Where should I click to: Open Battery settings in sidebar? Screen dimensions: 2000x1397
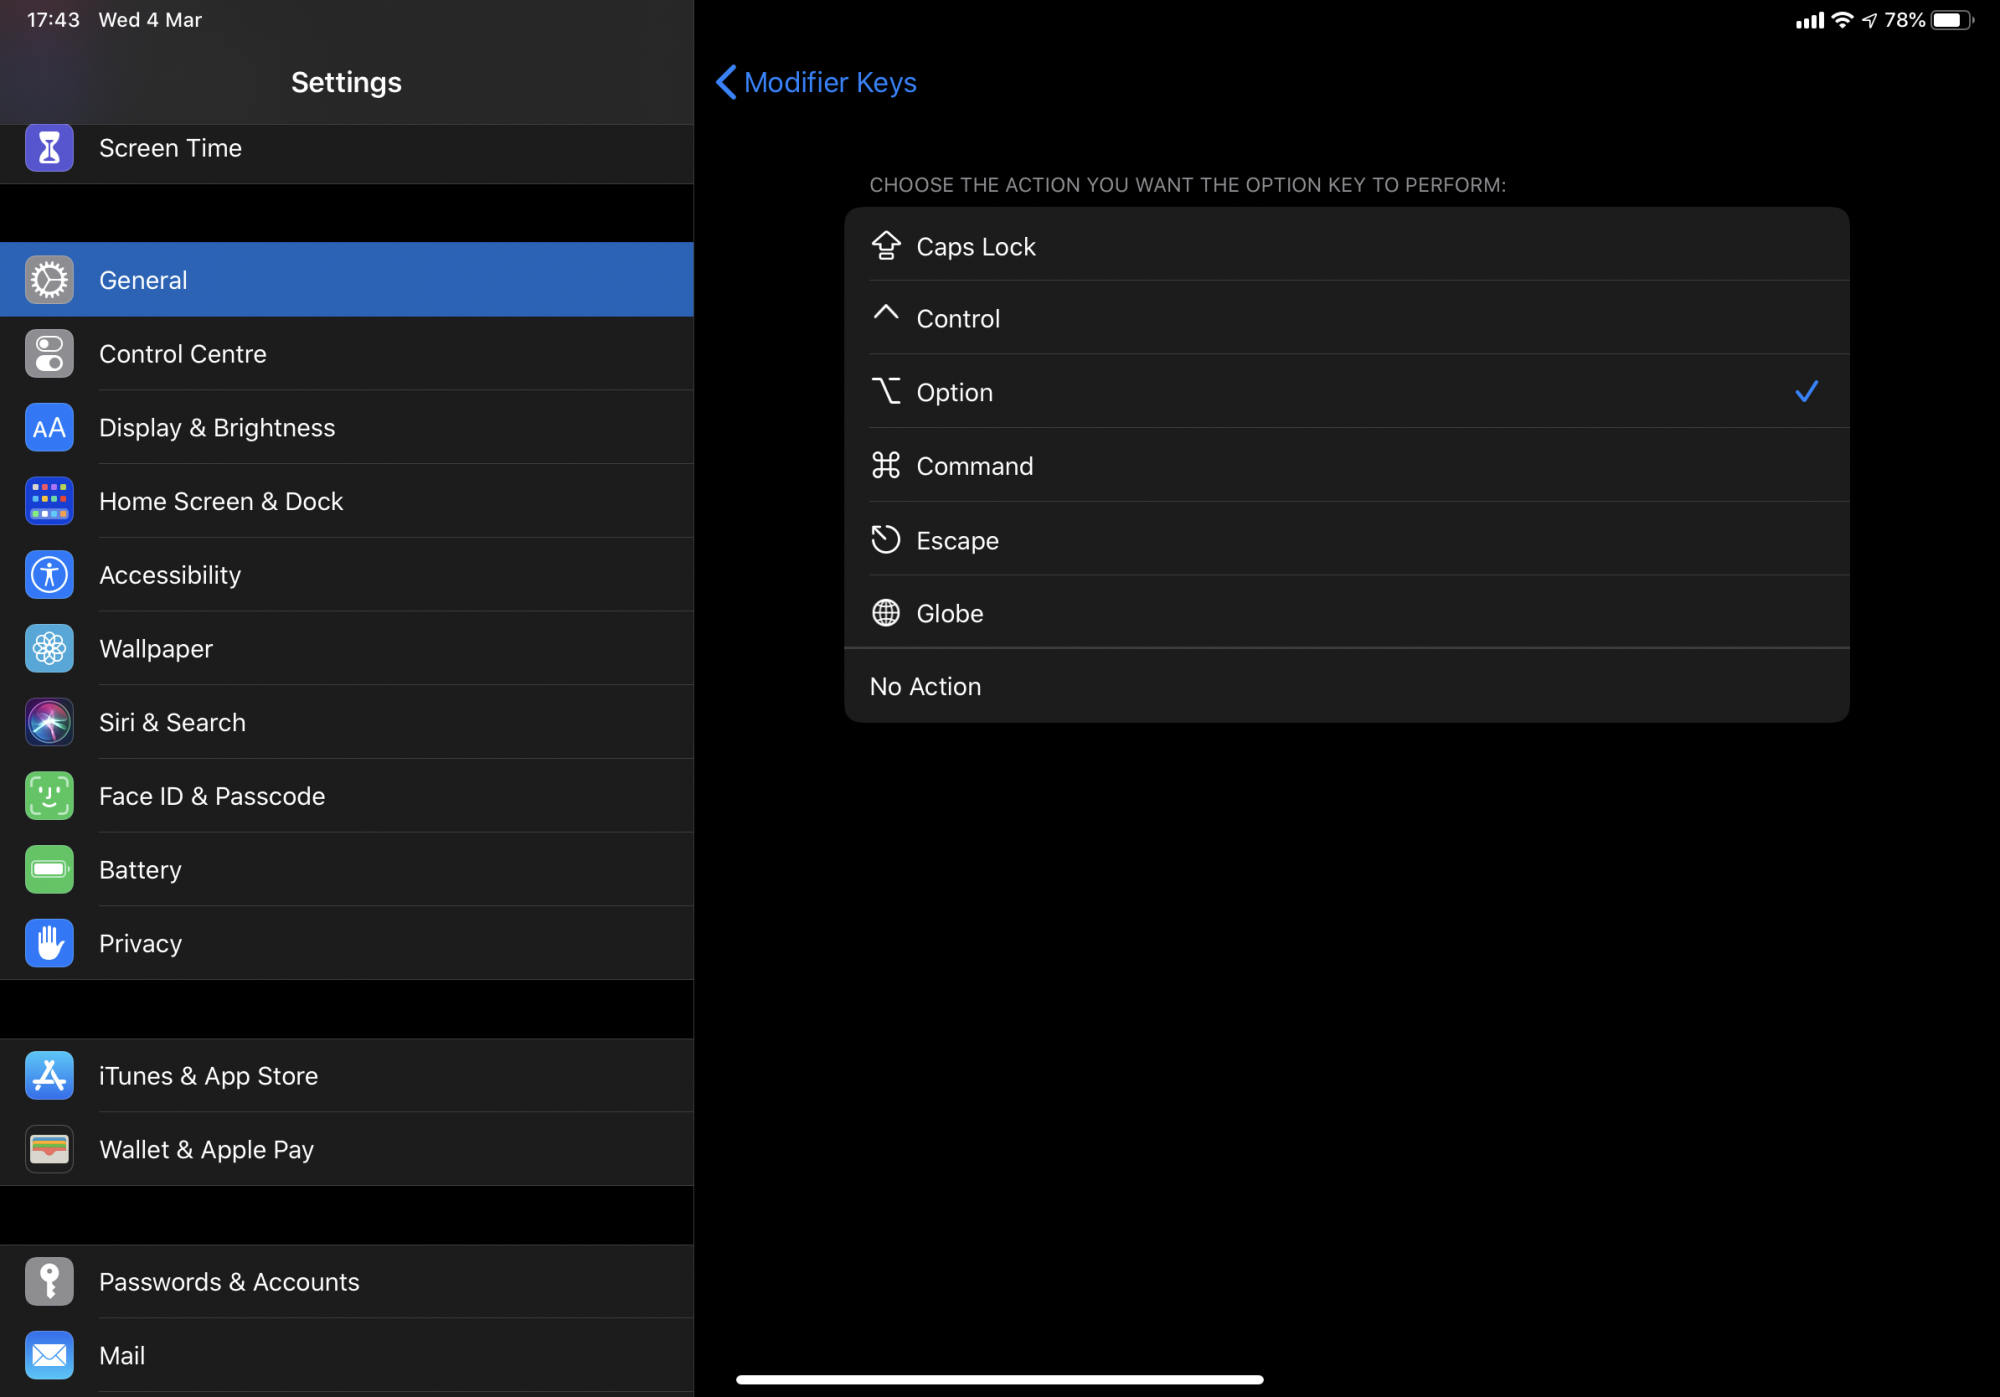[x=345, y=870]
